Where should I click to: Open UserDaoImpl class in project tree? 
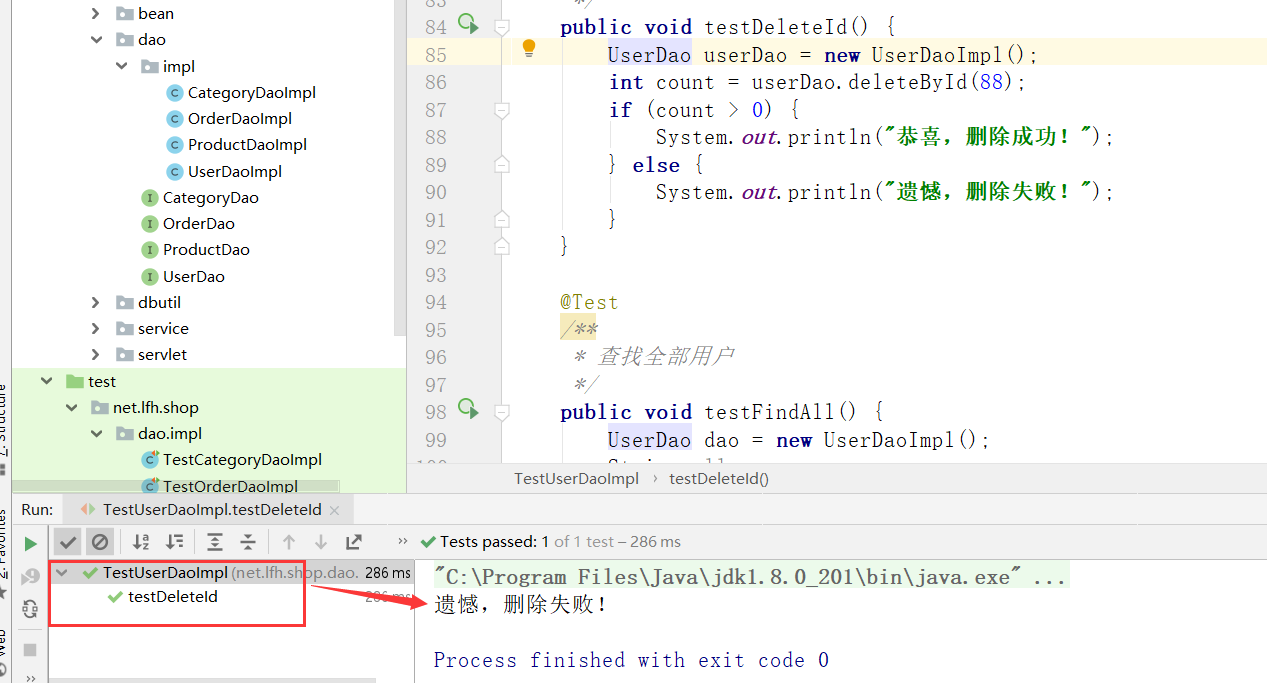(234, 171)
